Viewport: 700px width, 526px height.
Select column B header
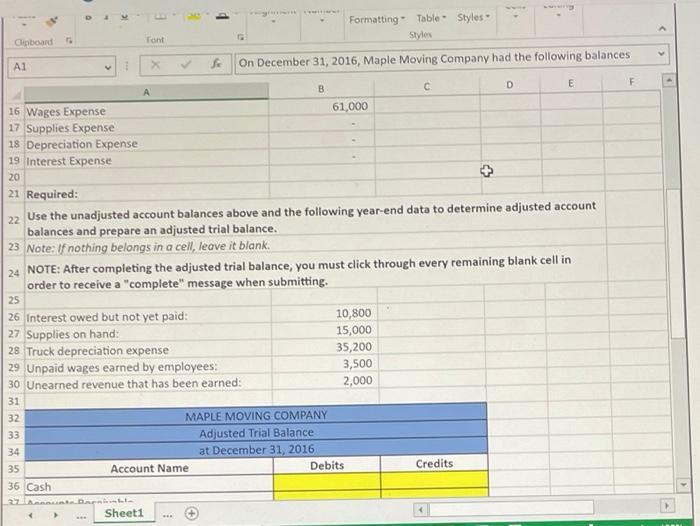click(321, 89)
